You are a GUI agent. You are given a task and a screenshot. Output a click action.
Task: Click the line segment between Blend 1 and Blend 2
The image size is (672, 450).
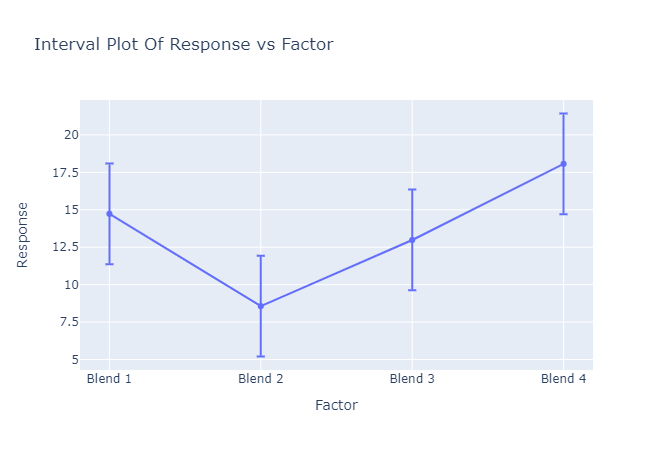pos(185,260)
